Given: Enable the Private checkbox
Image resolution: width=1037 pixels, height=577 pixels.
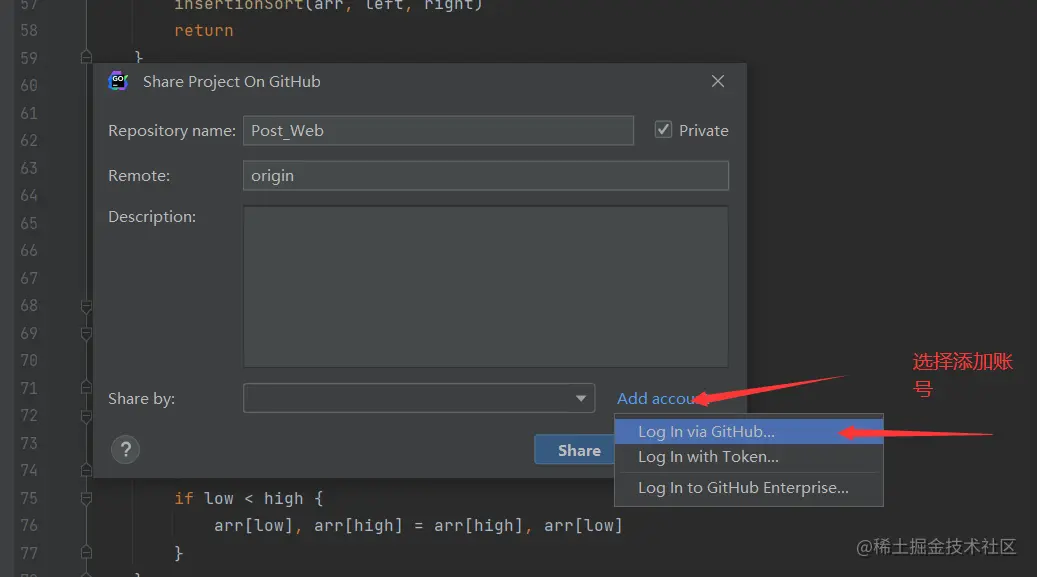Looking at the screenshot, I should coord(663,130).
